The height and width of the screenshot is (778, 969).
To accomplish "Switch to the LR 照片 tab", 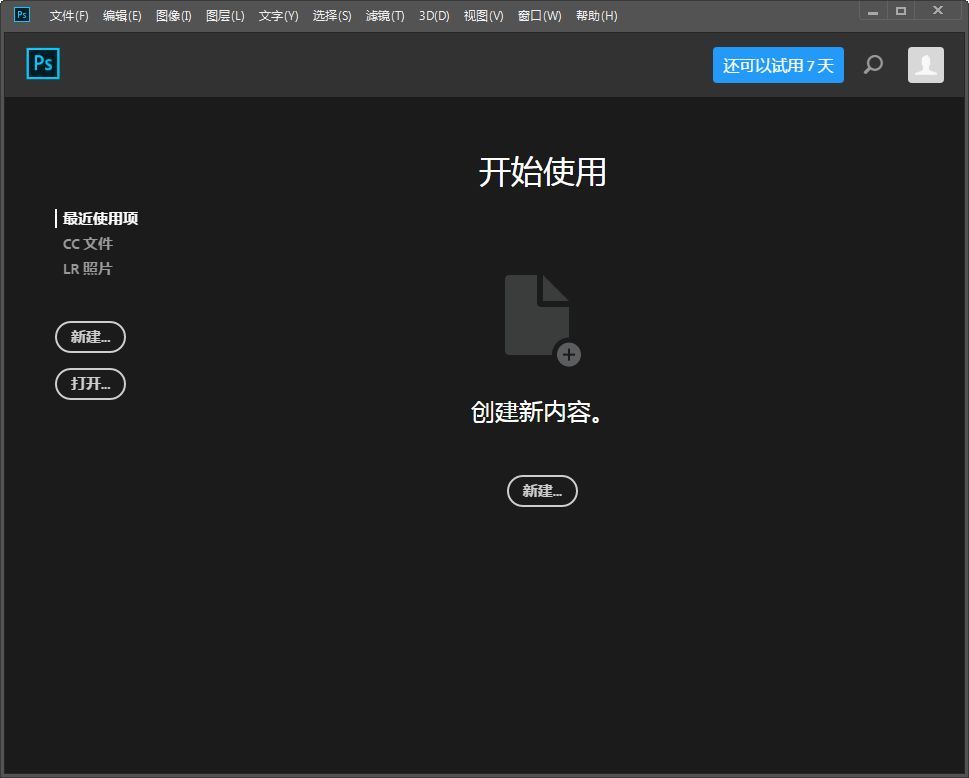I will 87,269.
